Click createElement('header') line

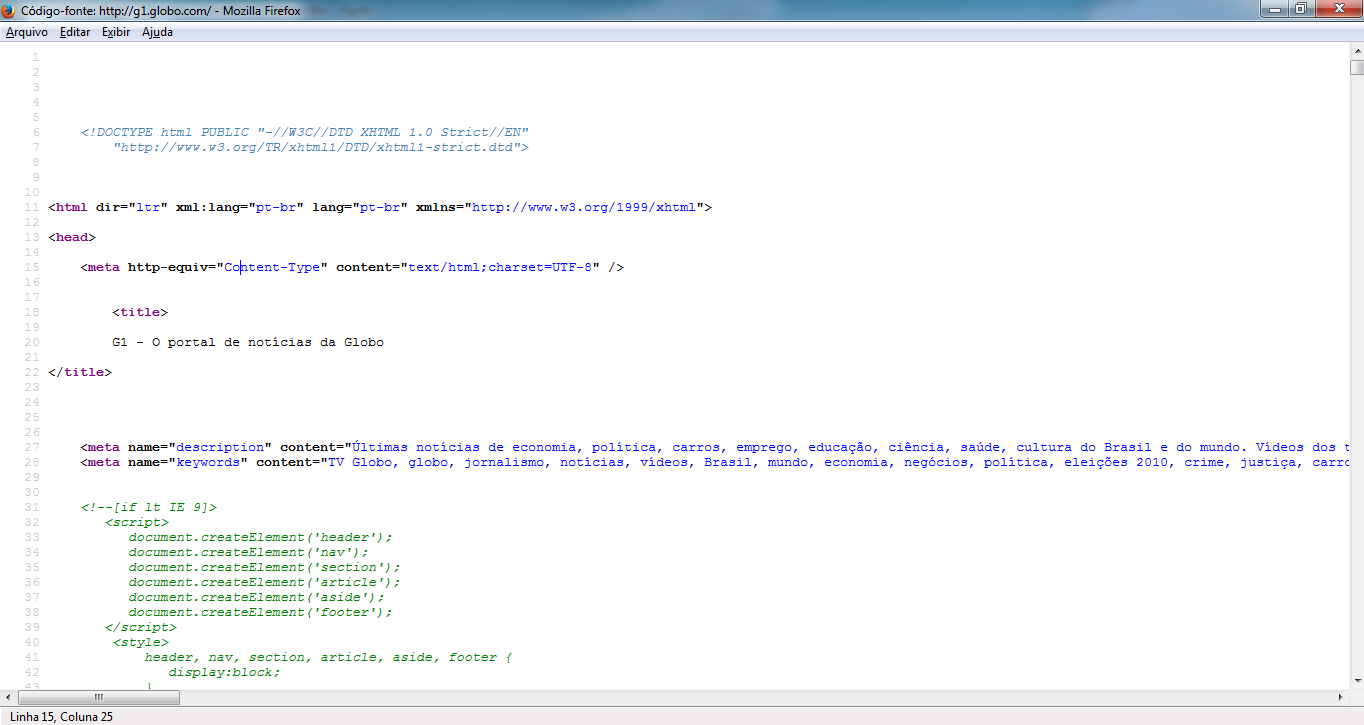click(260, 537)
